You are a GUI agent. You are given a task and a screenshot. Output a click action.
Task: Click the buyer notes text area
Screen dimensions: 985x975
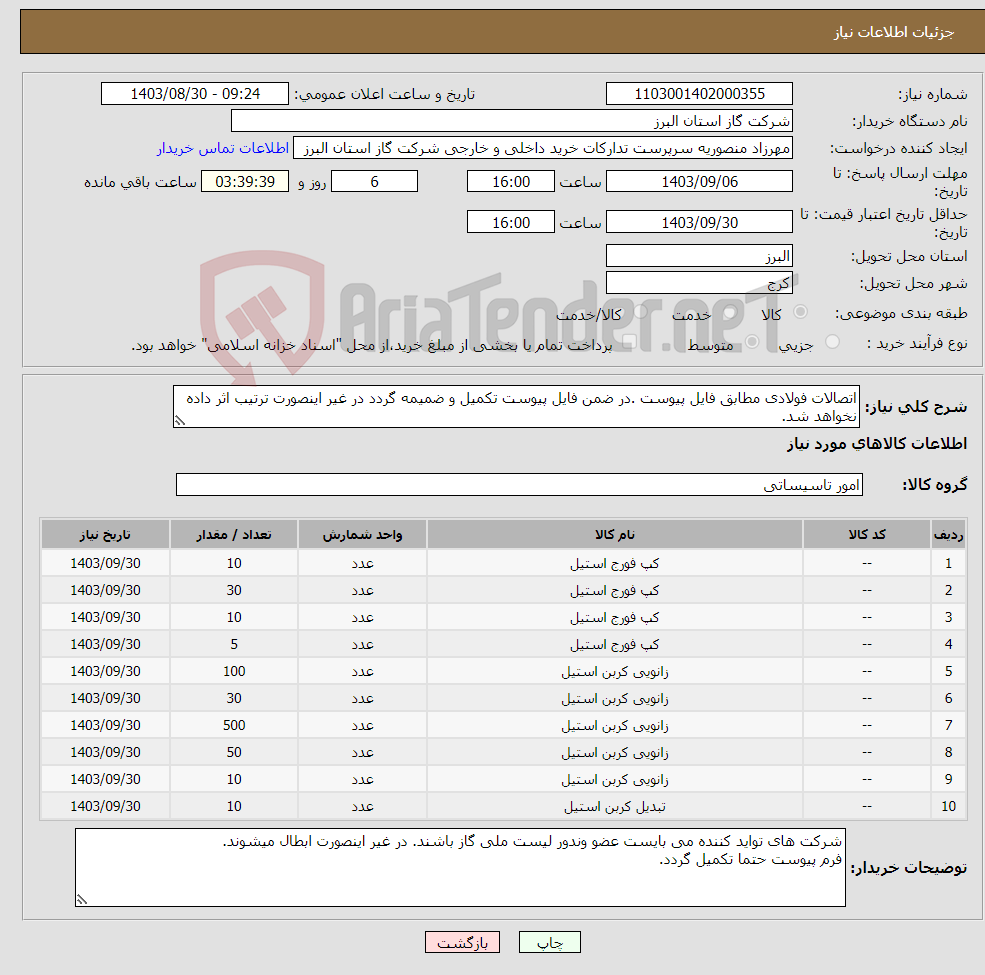[x=460, y=867]
